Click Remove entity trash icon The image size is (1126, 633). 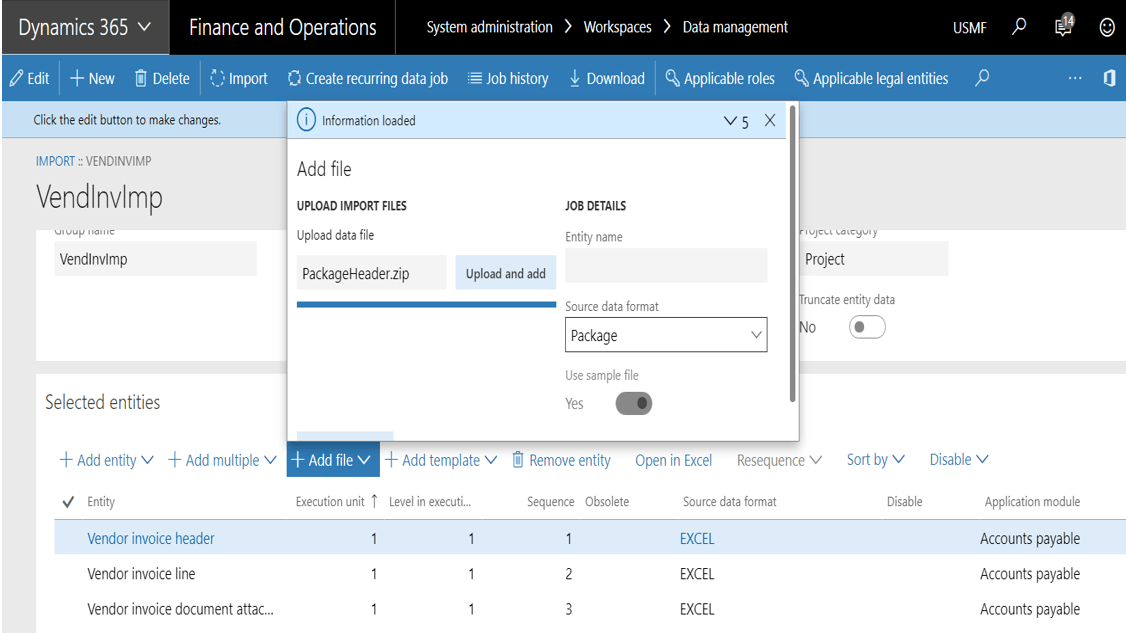click(x=518, y=460)
